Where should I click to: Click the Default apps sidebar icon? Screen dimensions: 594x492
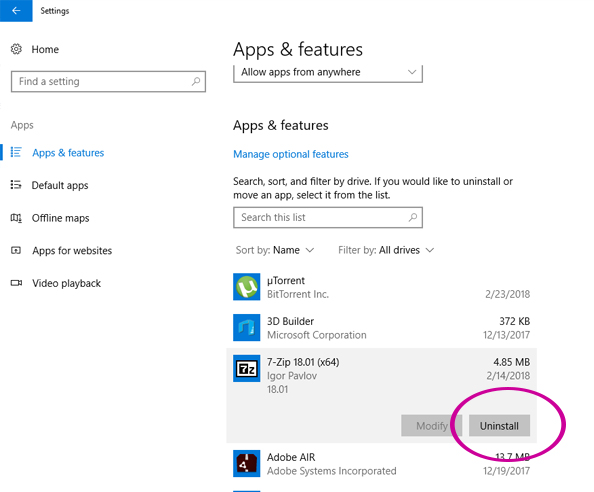tap(16, 185)
